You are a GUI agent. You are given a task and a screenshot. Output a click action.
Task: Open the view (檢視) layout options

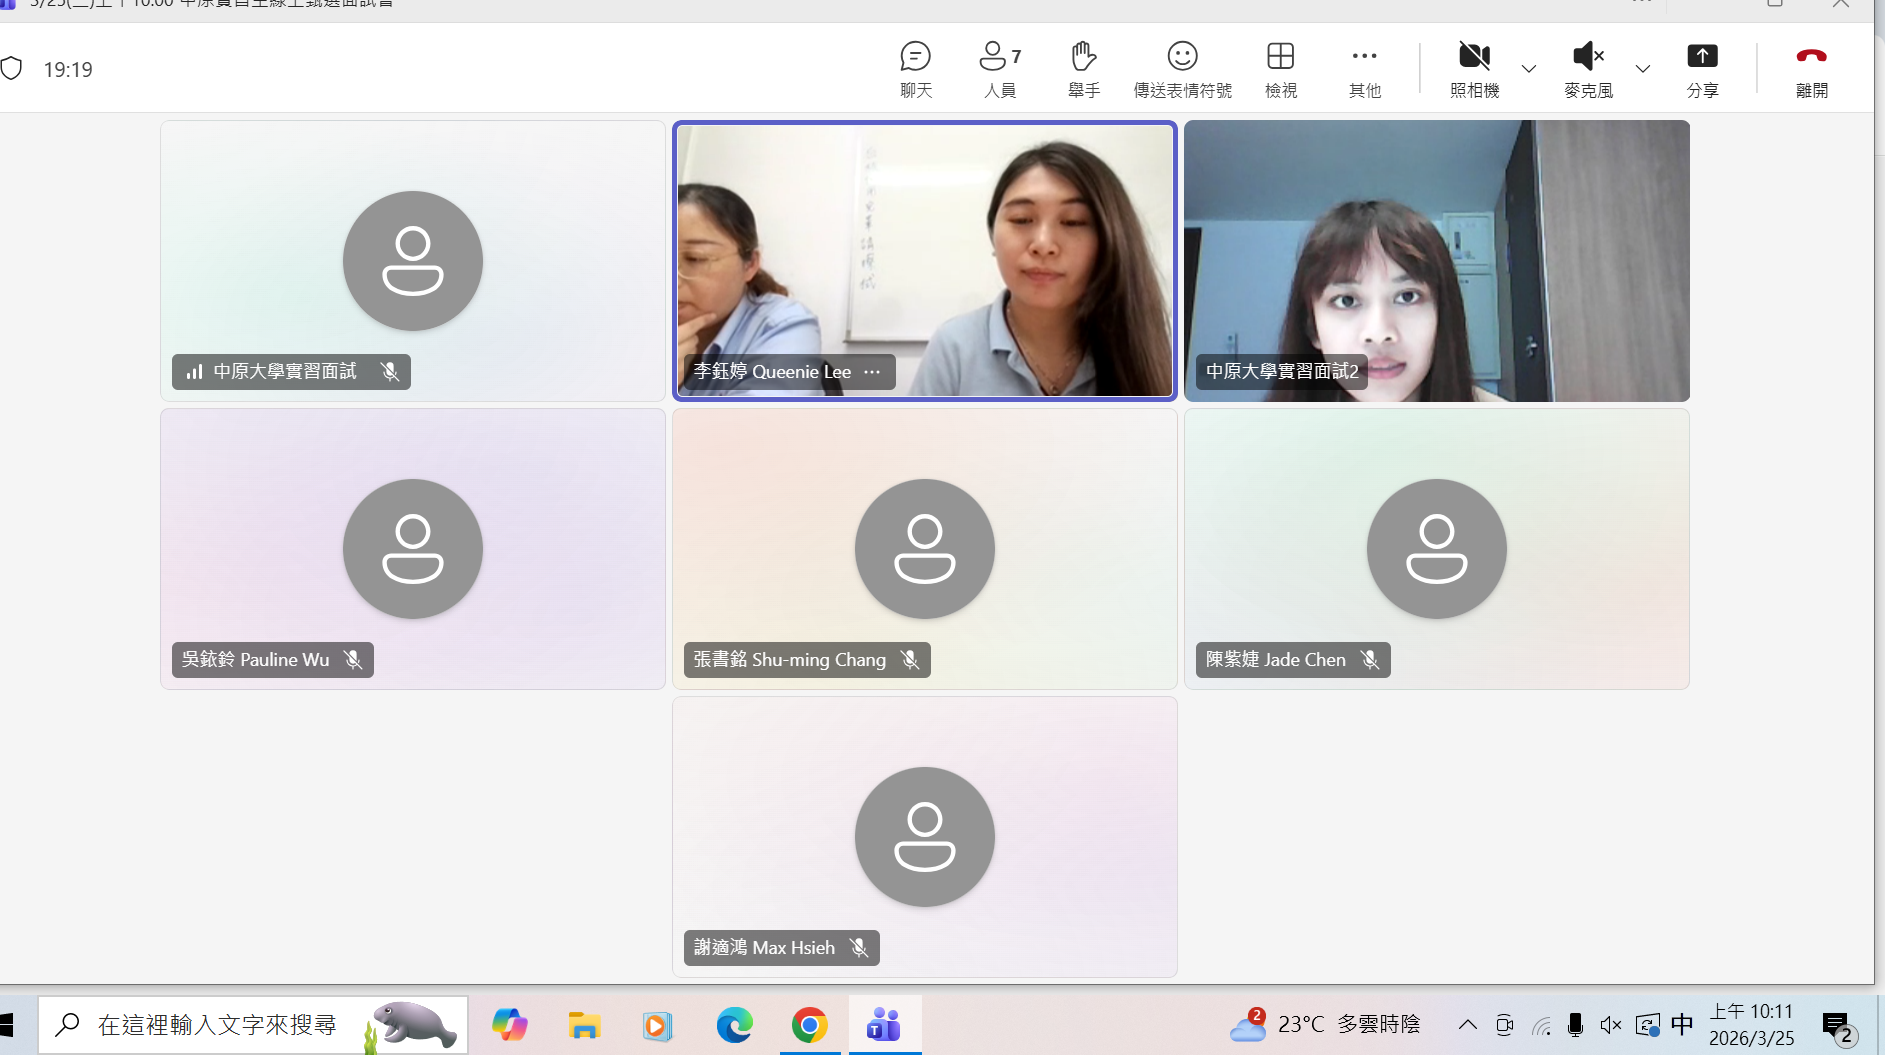coord(1280,68)
